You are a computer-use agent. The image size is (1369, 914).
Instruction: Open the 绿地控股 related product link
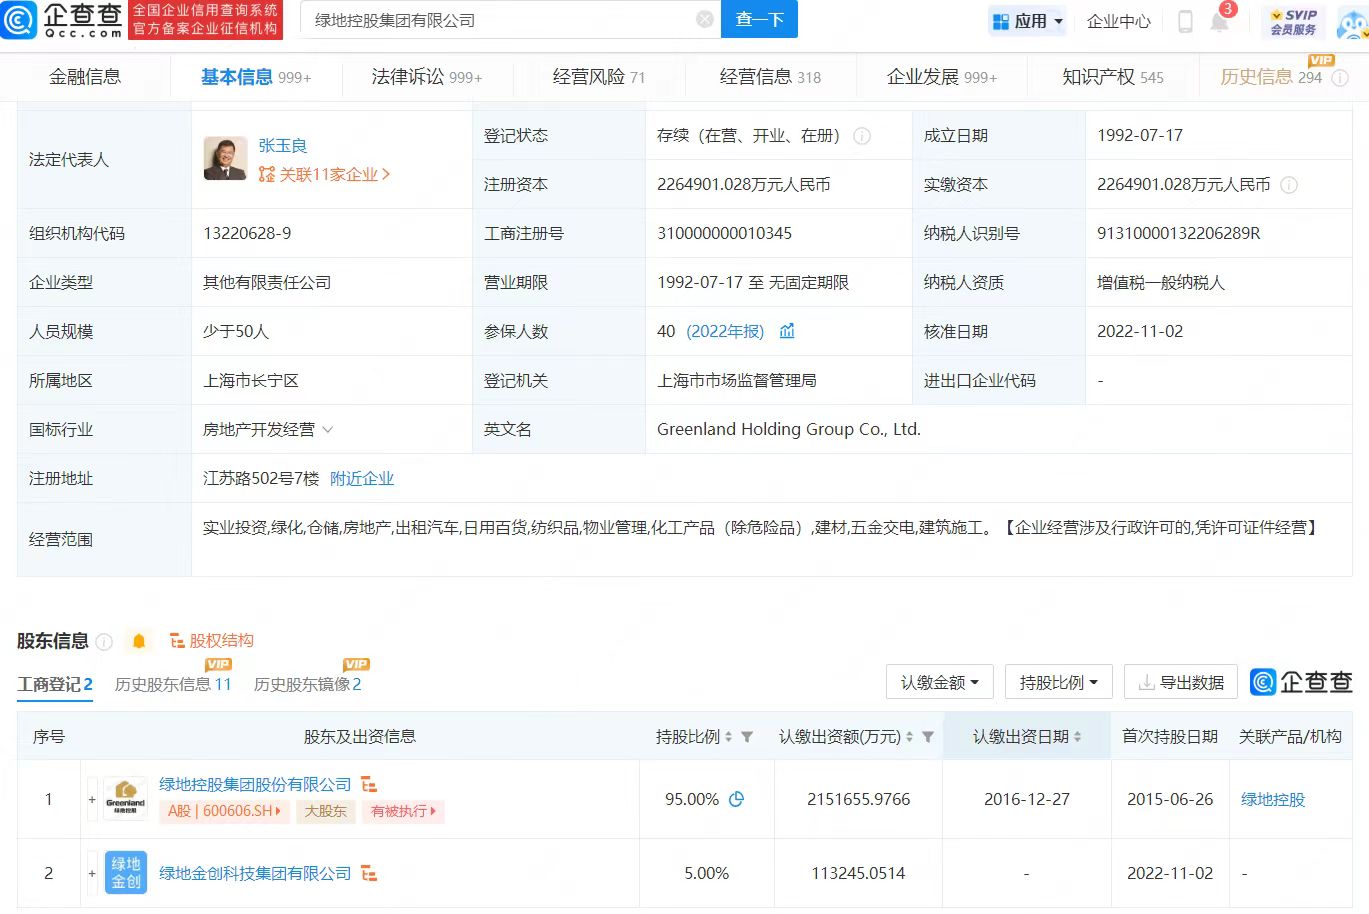point(1273,800)
